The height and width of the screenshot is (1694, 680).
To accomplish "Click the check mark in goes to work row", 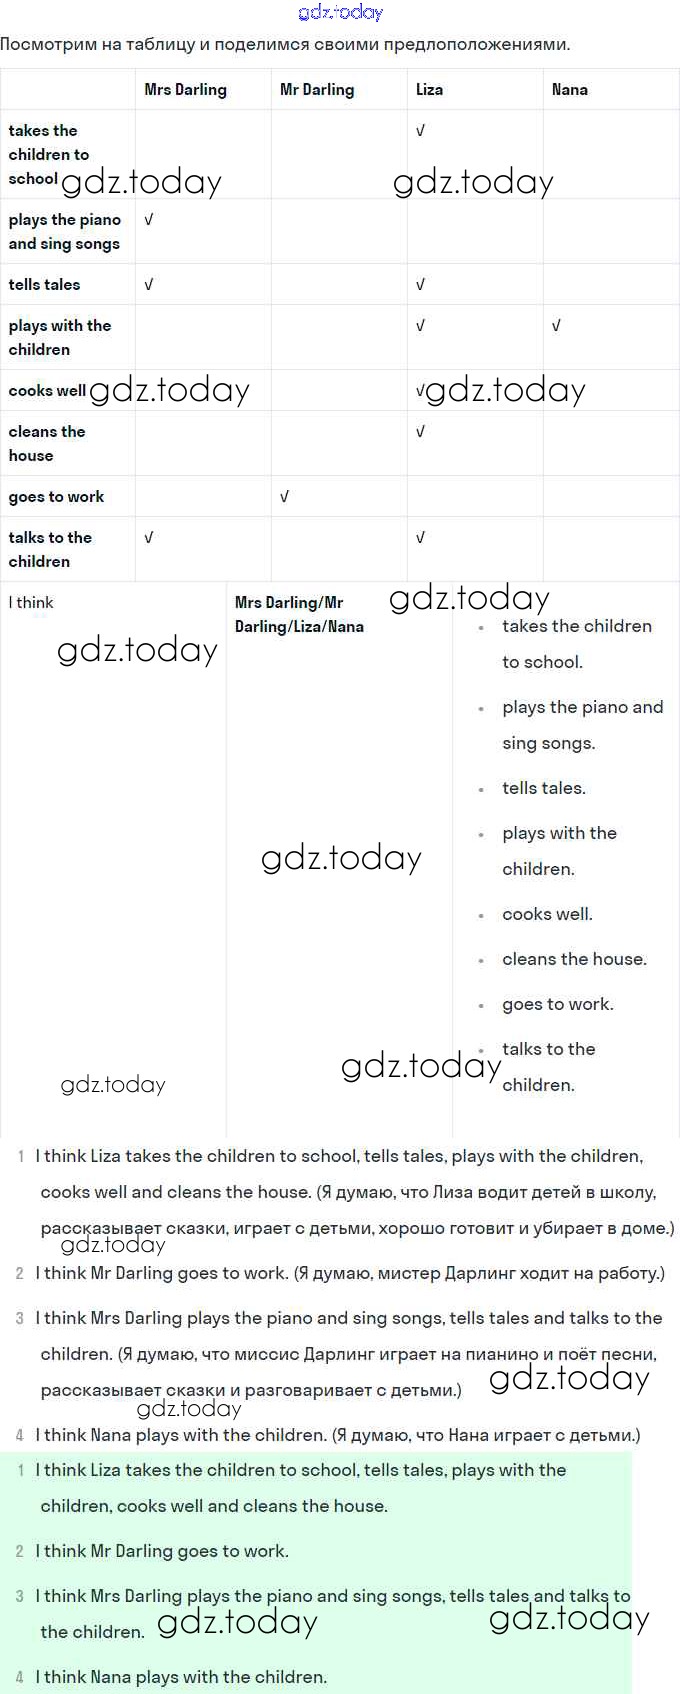I will click(x=285, y=497).
